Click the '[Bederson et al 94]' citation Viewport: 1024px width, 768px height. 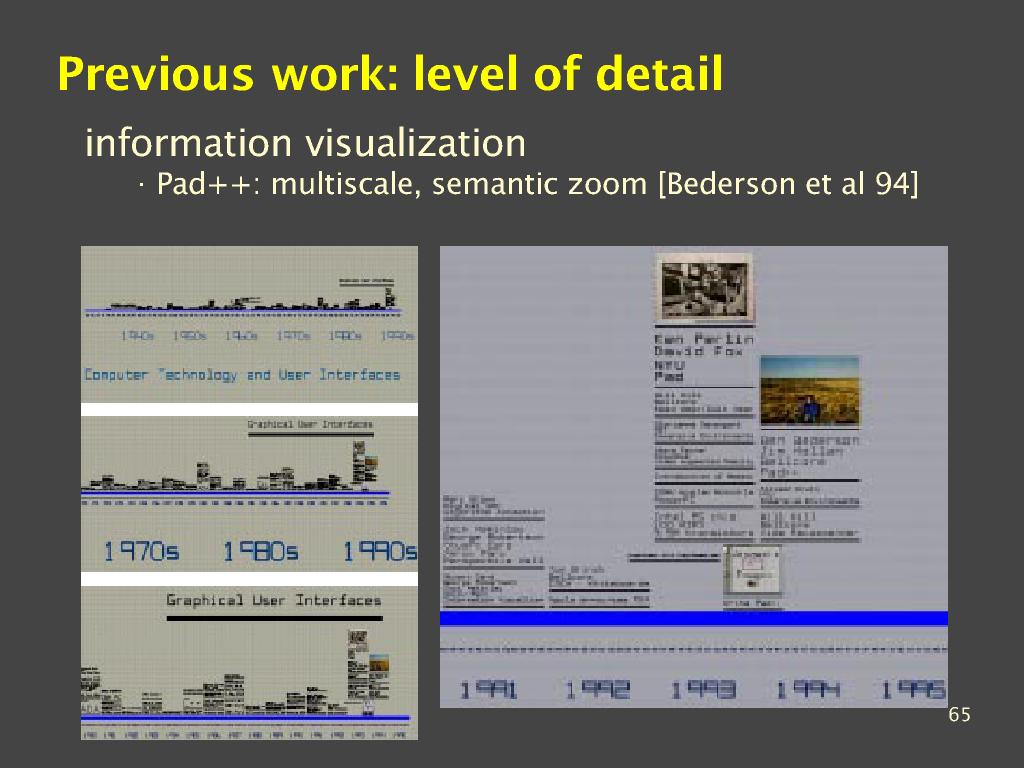(787, 185)
